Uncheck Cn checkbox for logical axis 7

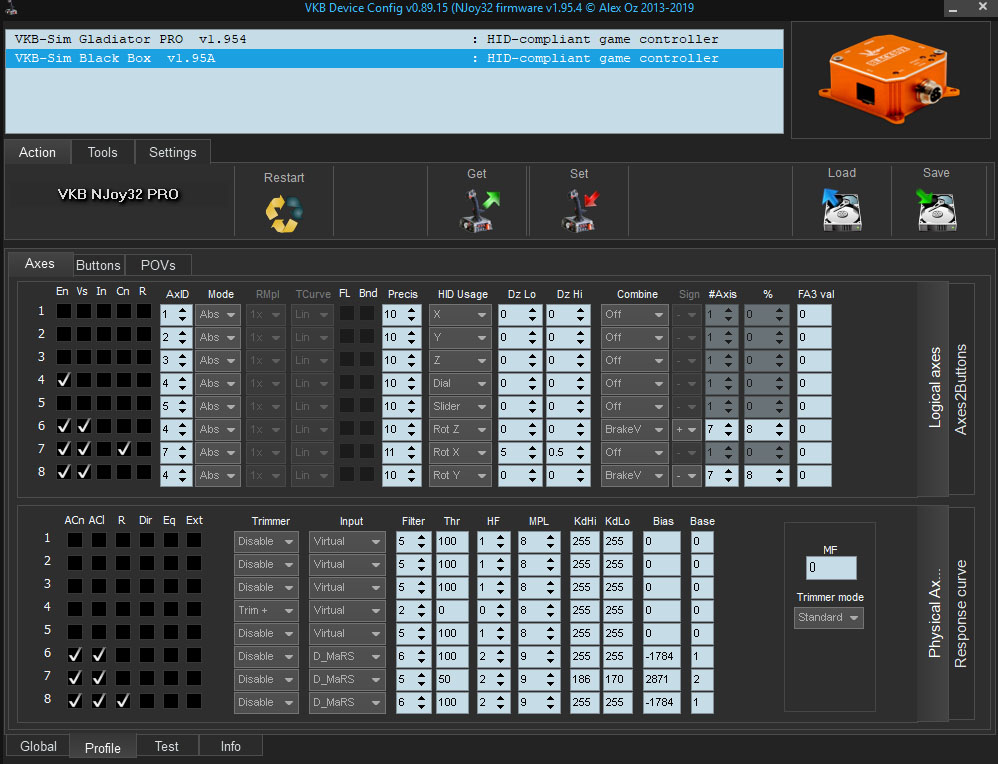(x=123, y=449)
